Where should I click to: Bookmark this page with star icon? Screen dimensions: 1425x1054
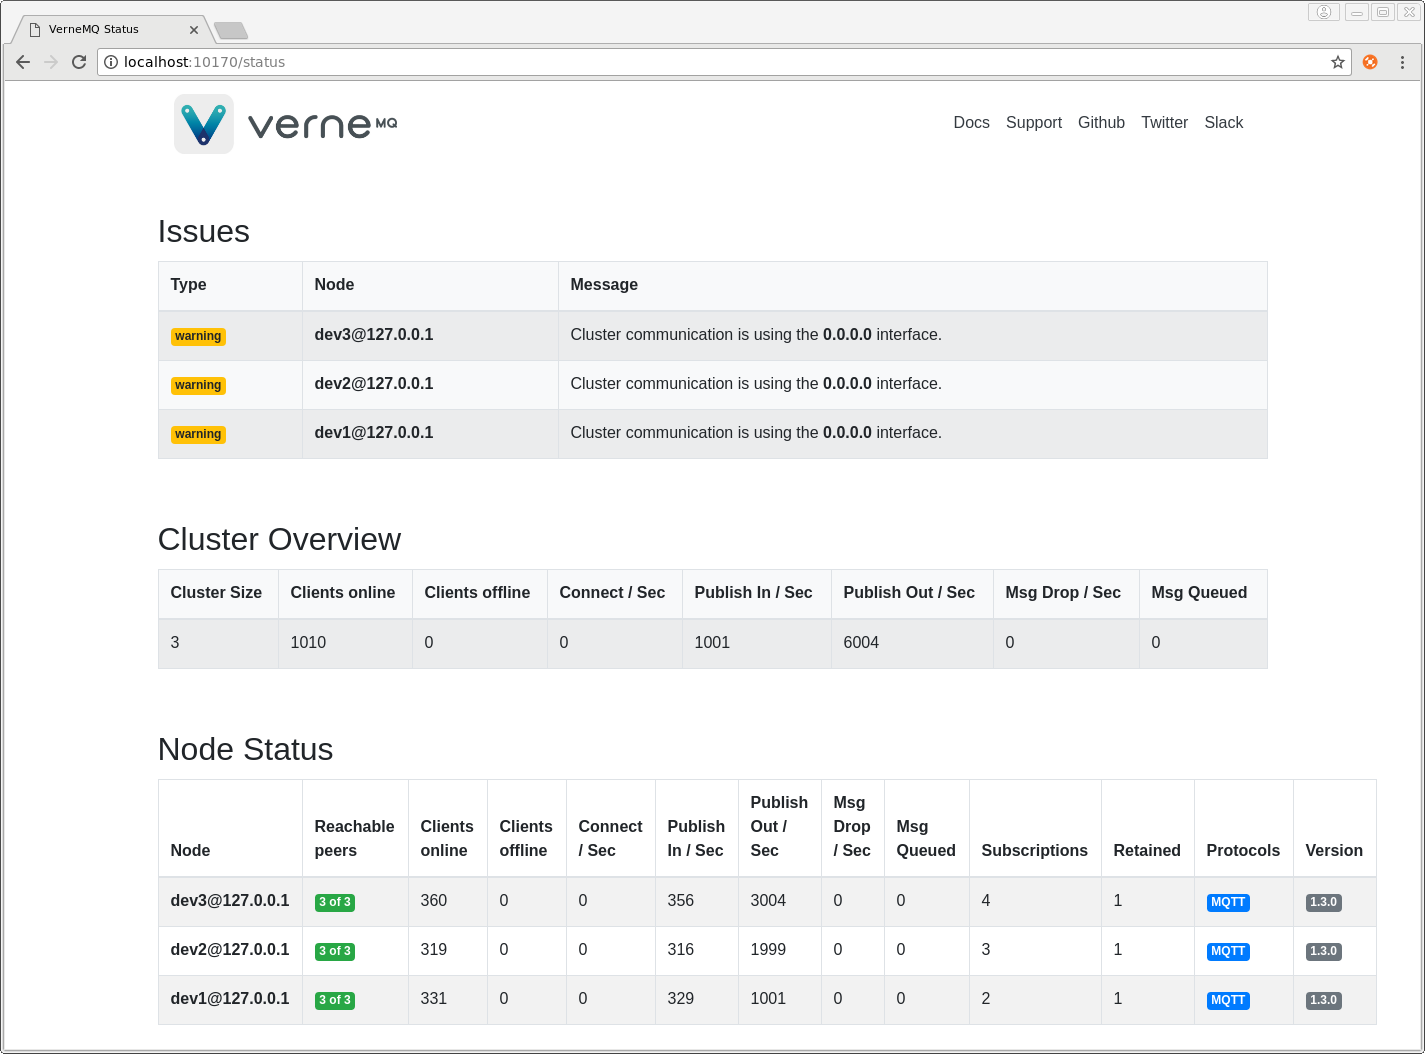1338,62
